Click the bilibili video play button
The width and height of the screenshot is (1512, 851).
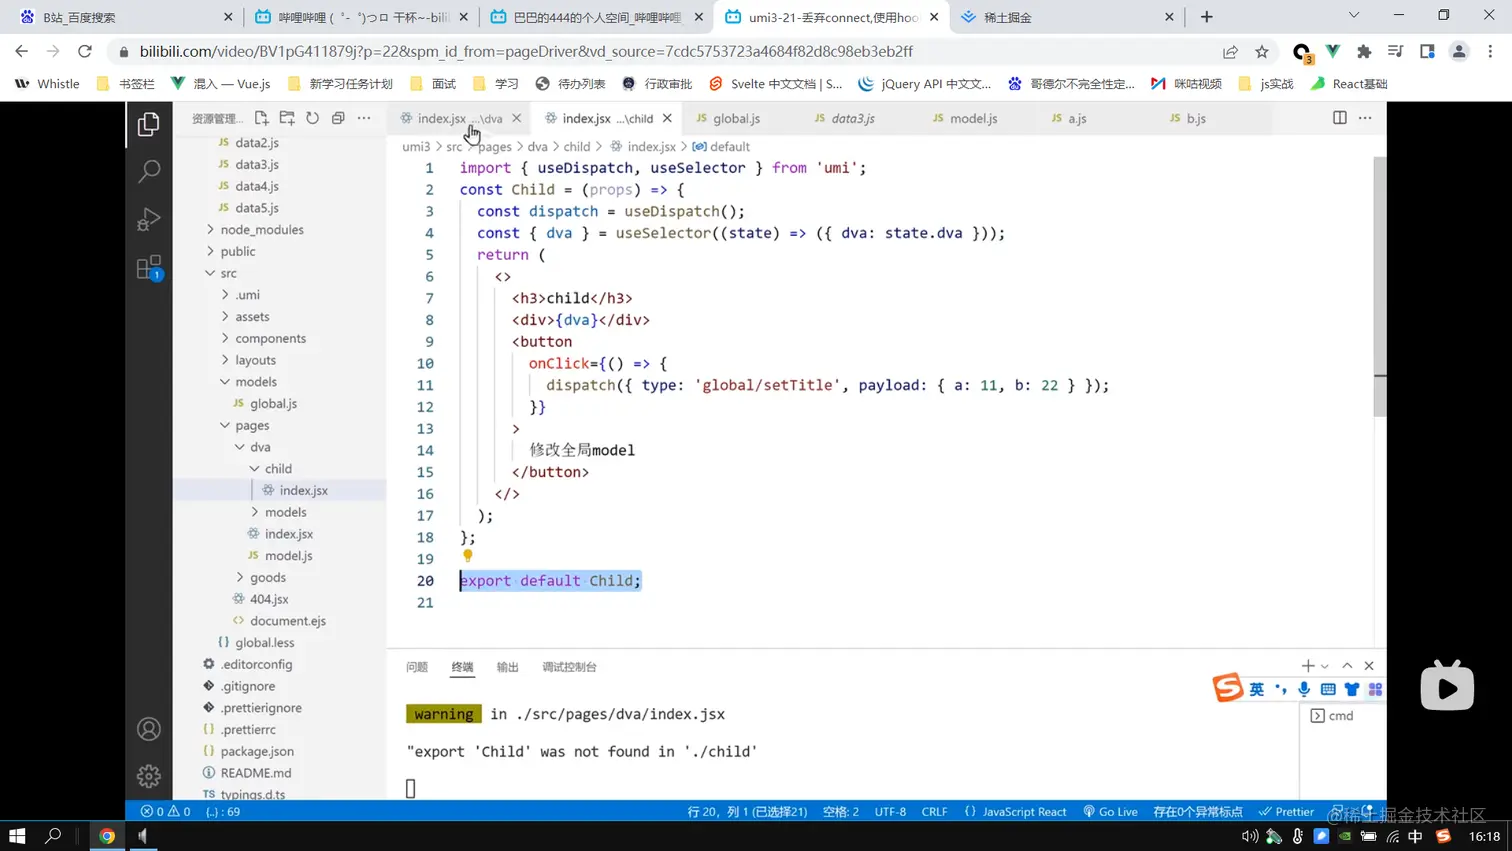coord(1447,686)
